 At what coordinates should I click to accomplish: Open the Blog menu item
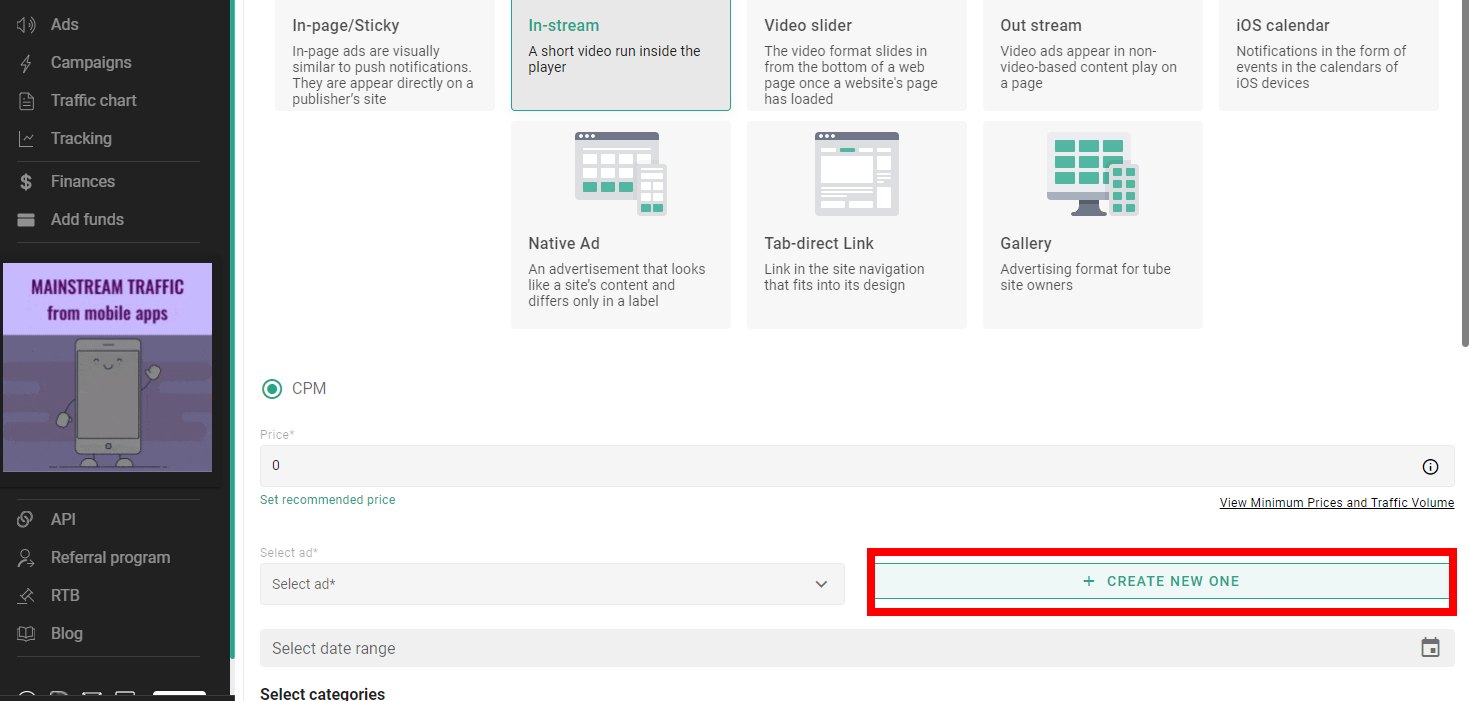(66, 633)
